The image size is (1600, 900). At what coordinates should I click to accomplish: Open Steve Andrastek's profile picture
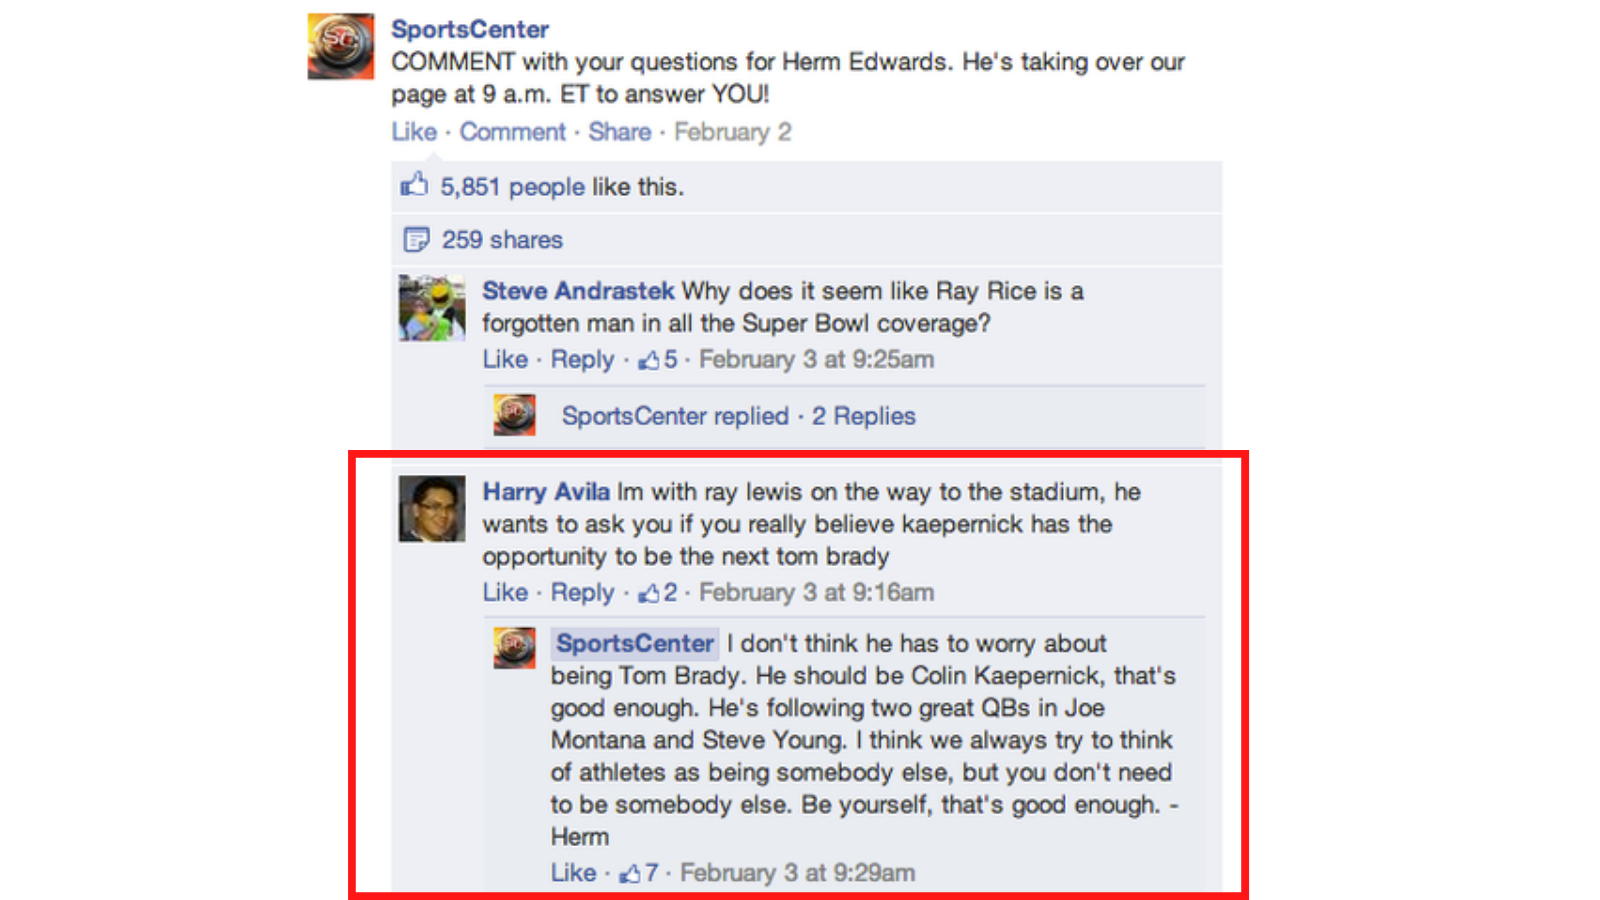[432, 308]
